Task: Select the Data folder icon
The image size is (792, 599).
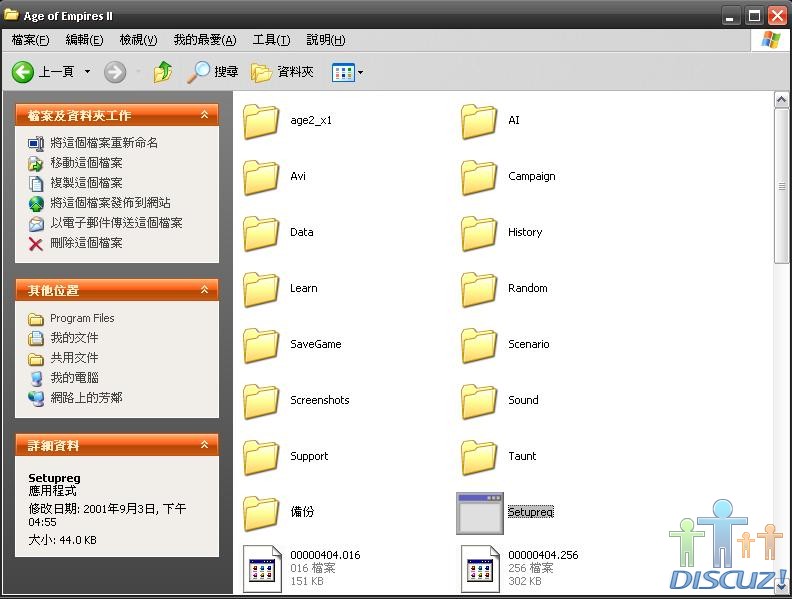Action: pos(261,233)
